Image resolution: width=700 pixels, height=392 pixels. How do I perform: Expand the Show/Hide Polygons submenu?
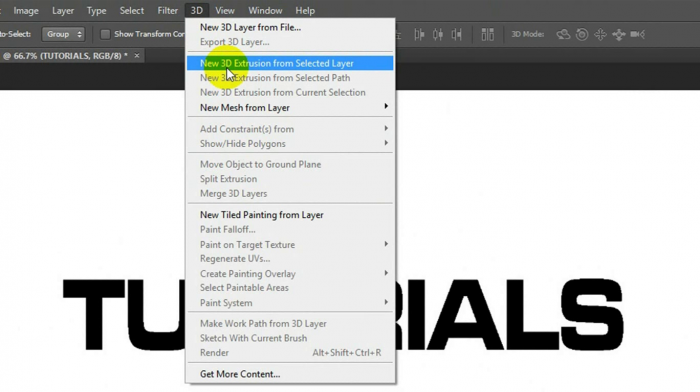(290, 144)
